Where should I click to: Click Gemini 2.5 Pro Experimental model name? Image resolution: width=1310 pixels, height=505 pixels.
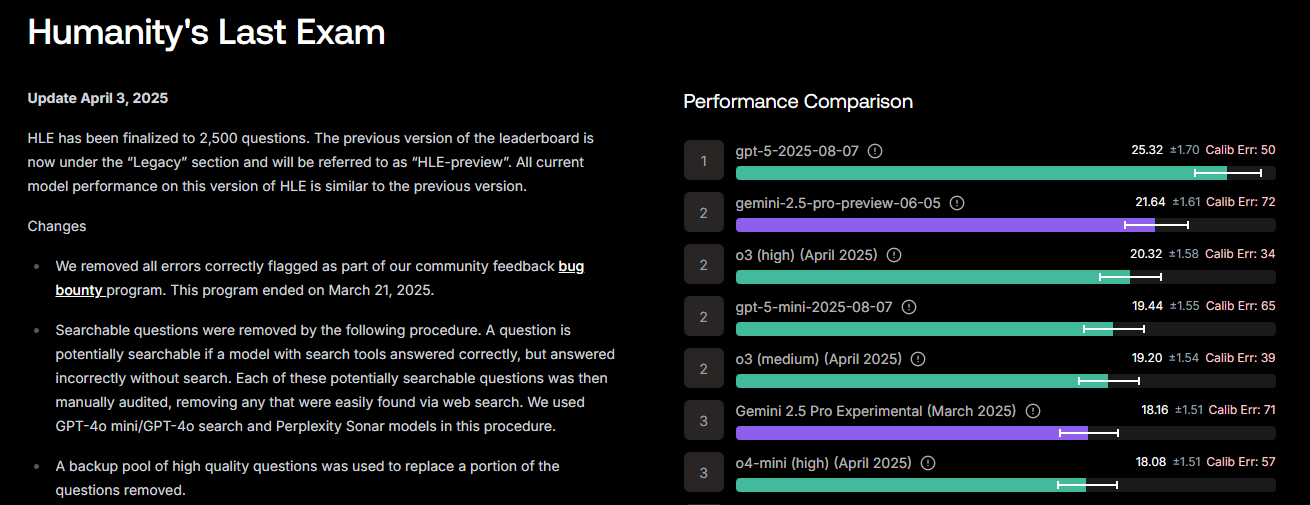tap(875, 411)
